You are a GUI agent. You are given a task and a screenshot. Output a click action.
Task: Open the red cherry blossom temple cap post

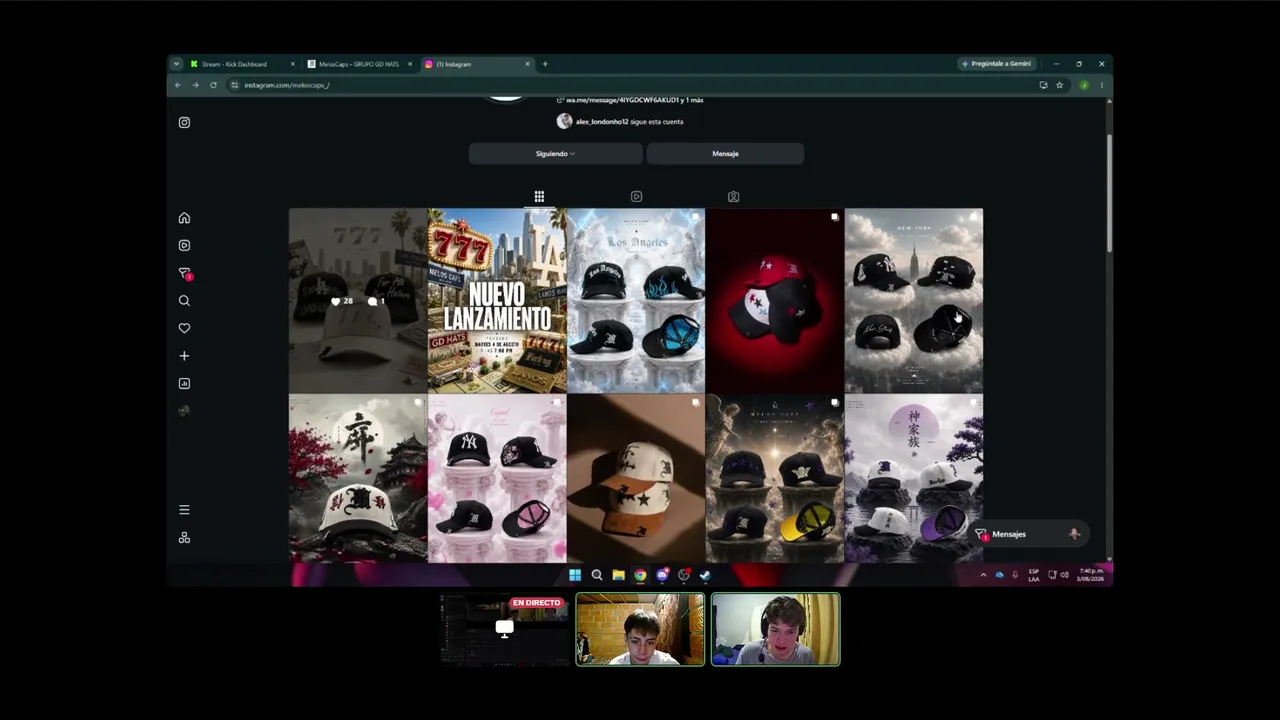click(358, 478)
